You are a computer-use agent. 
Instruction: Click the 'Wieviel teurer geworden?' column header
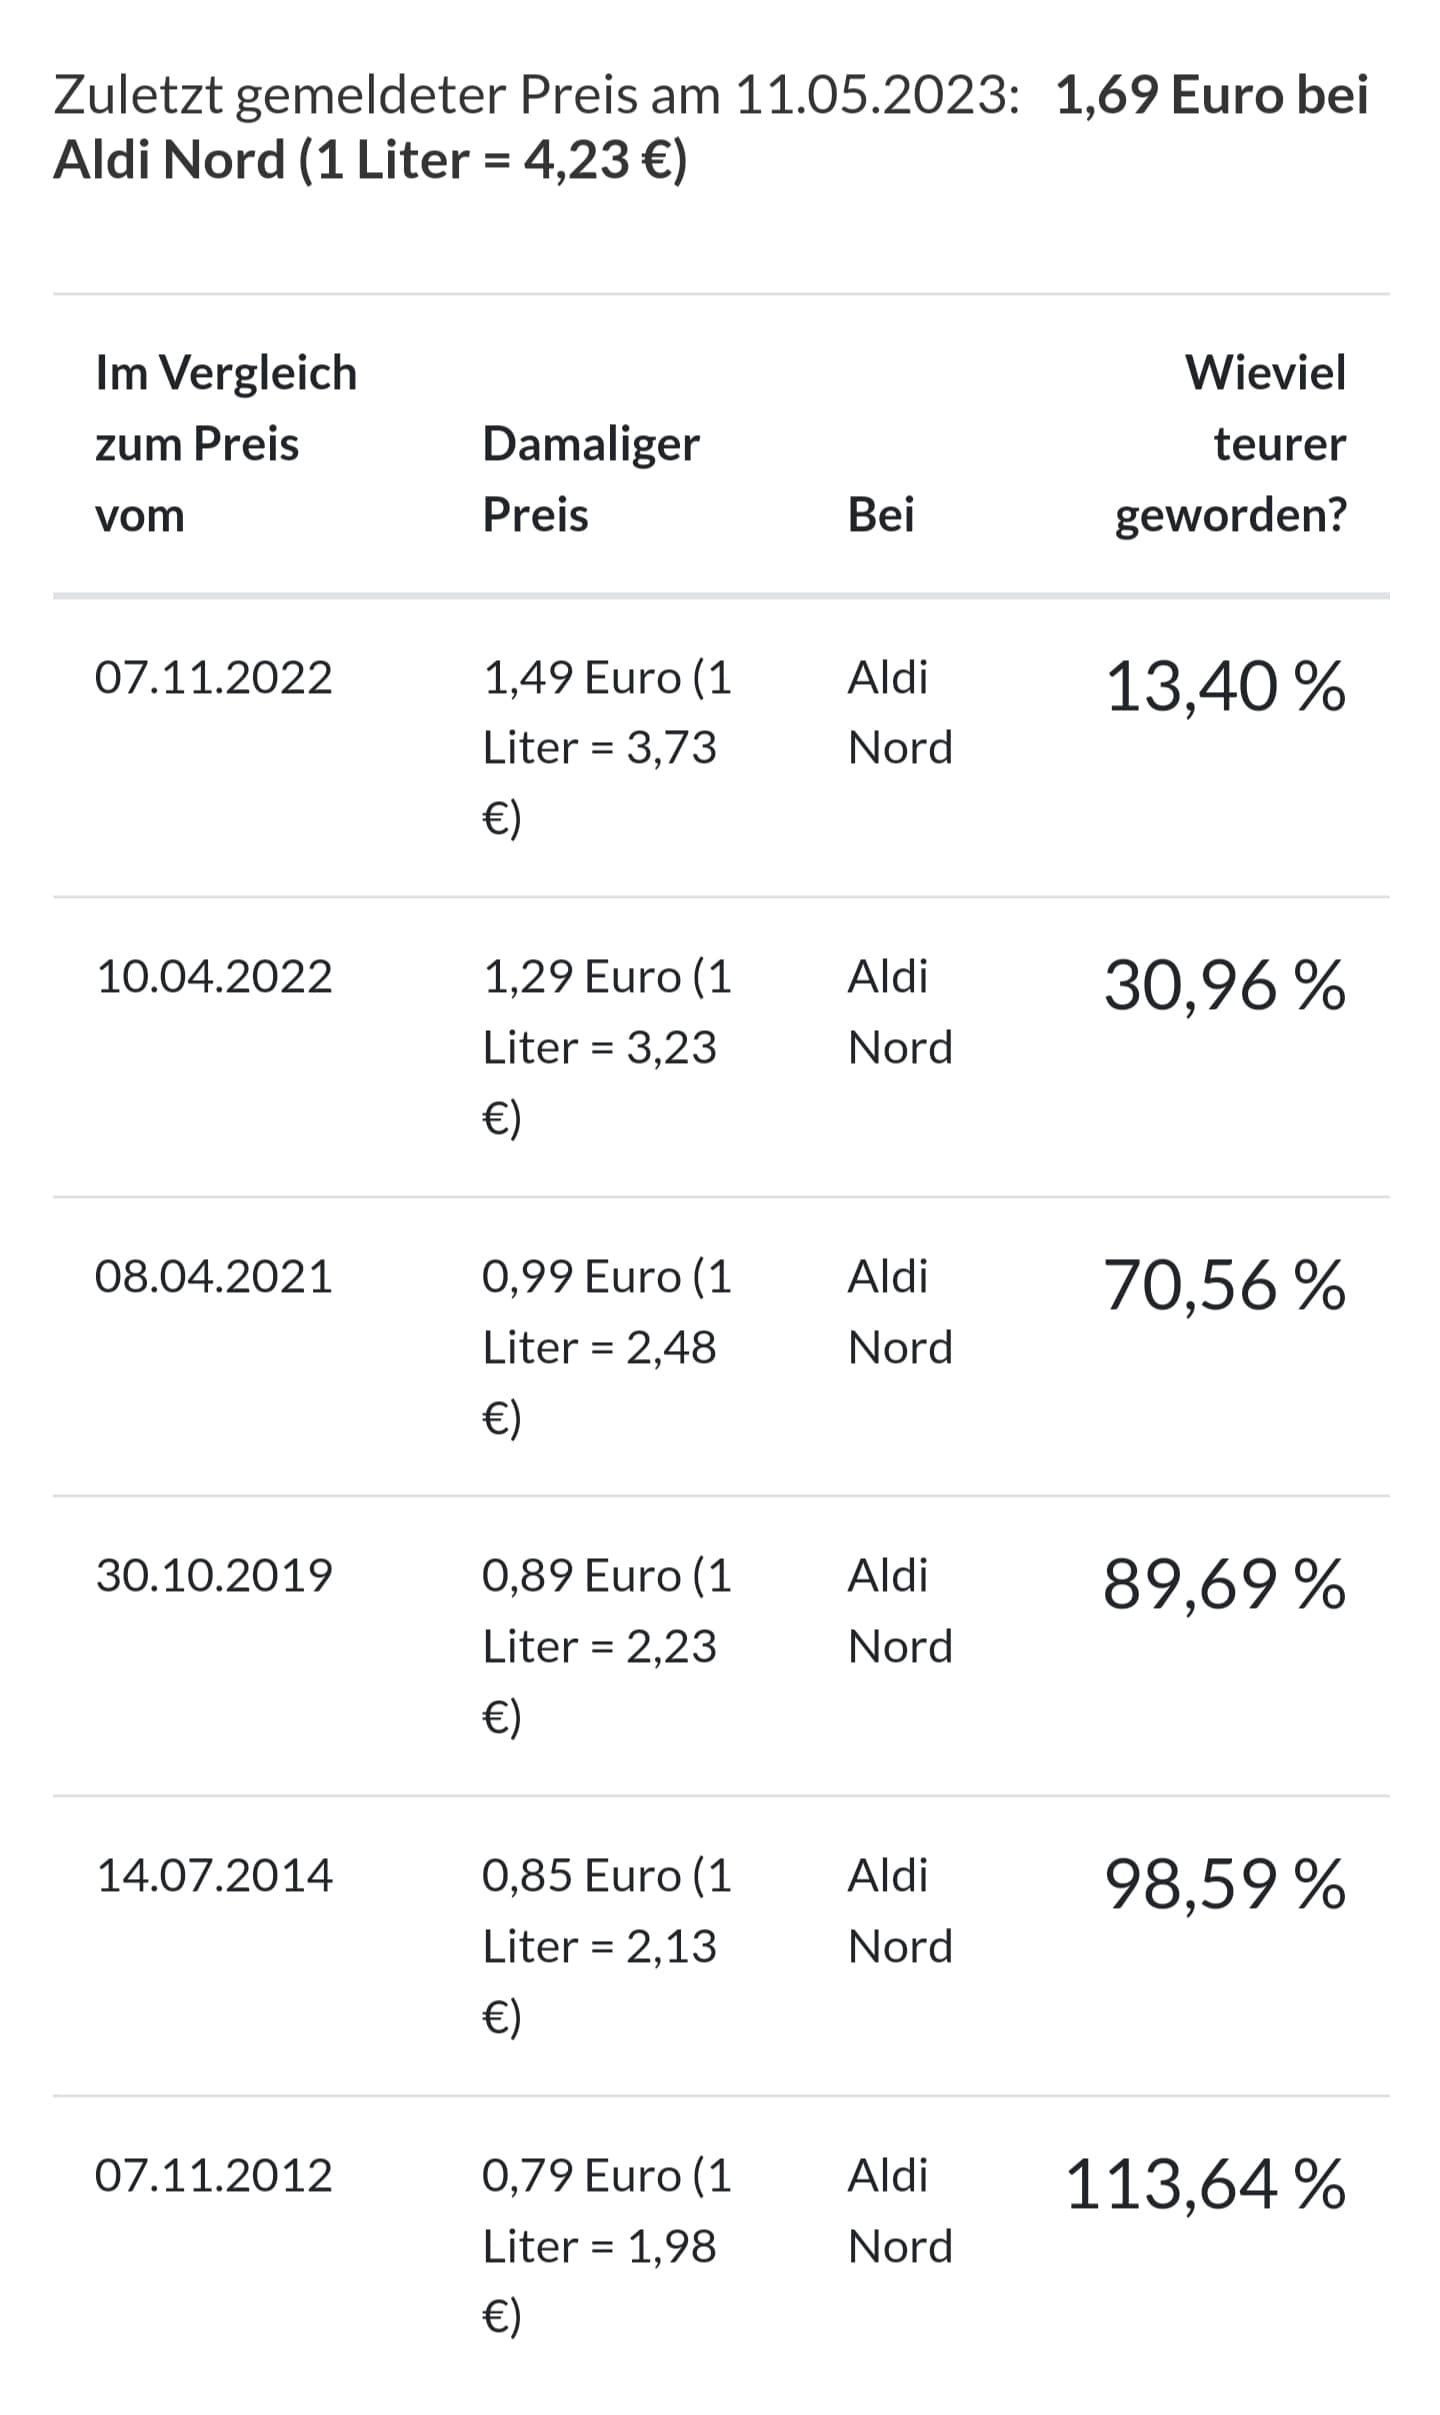(x=1231, y=444)
